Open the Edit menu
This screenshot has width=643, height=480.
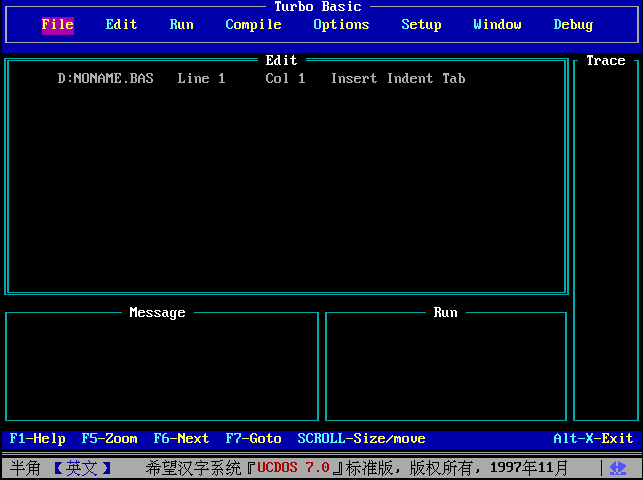121,25
